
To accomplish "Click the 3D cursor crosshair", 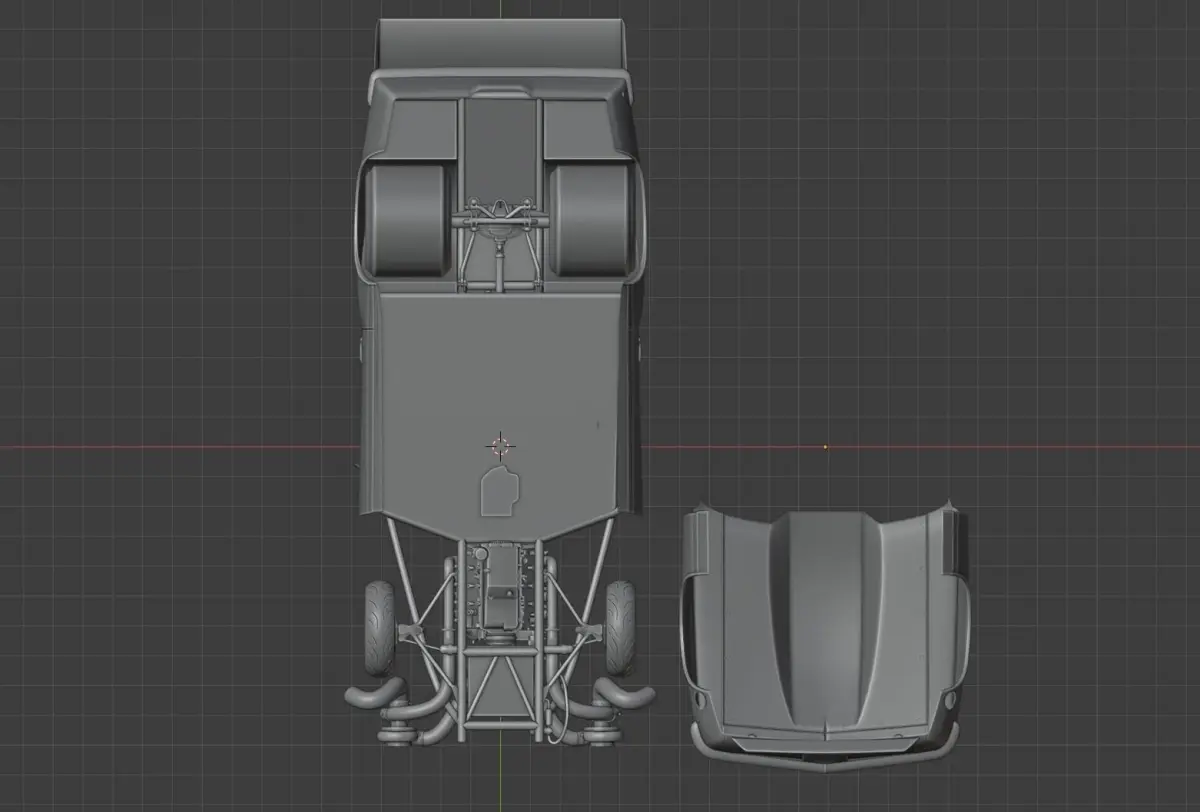I will tap(501, 446).
